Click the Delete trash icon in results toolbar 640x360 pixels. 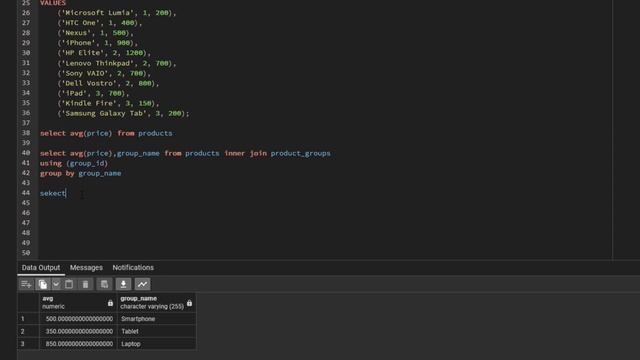[x=85, y=284]
